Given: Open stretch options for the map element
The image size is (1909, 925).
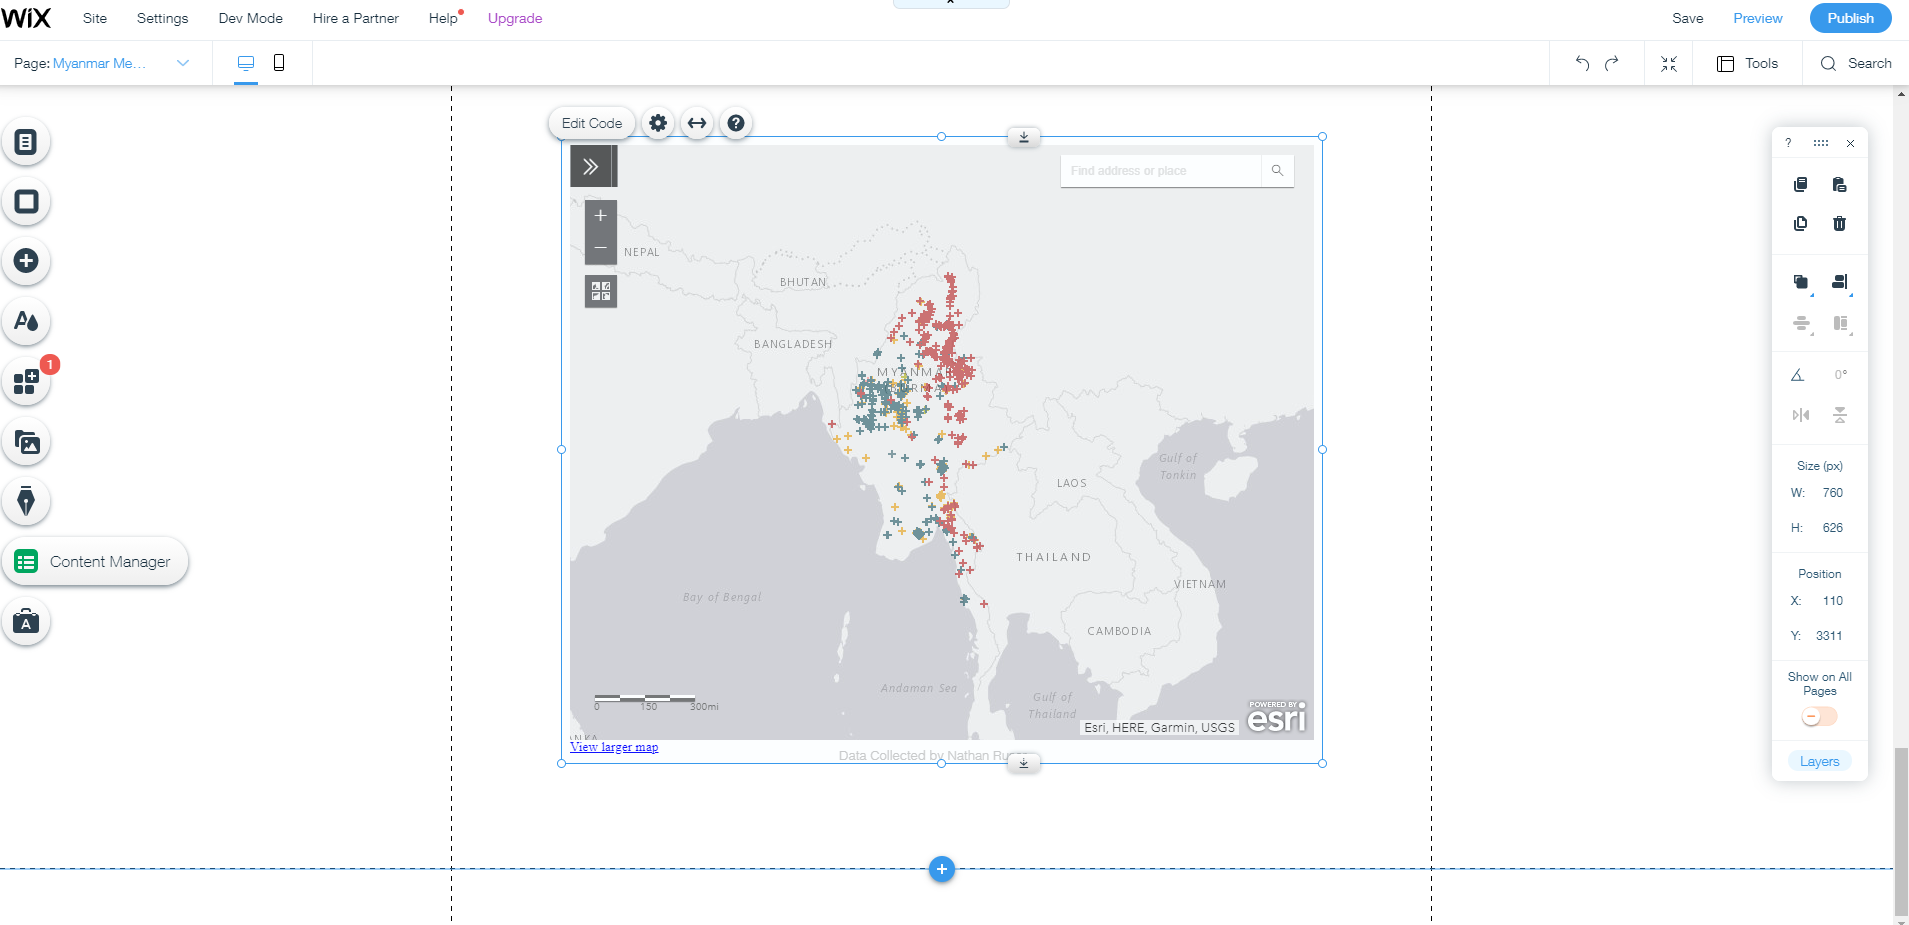Looking at the screenshot, I should pos(696,123).
